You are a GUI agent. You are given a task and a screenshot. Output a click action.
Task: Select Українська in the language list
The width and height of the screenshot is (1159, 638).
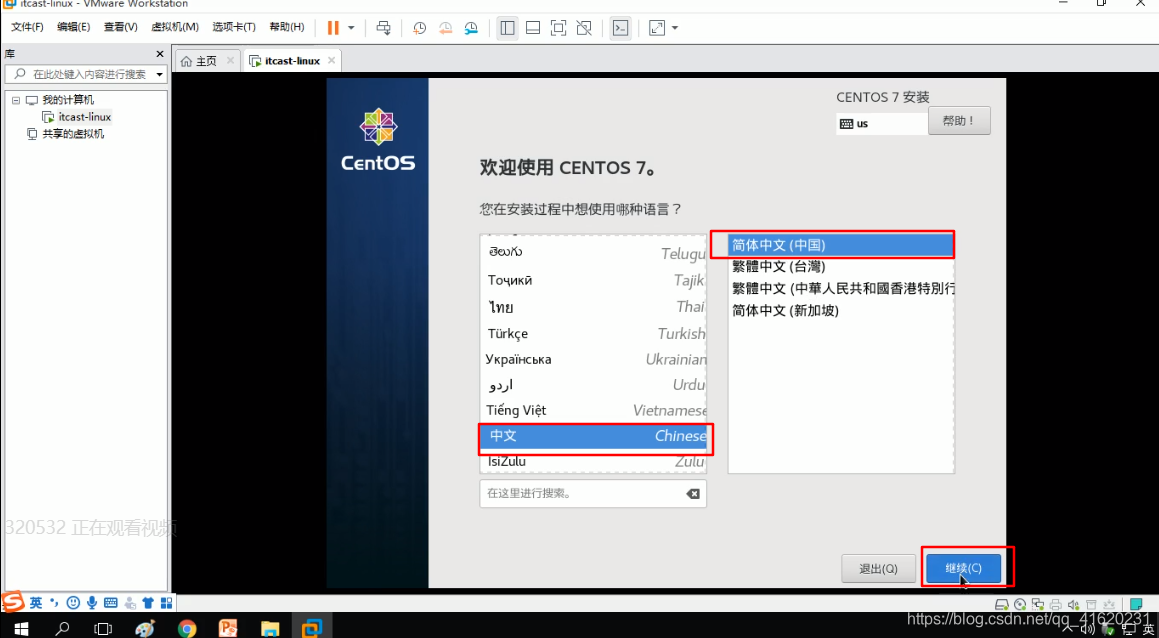point(593,359)
